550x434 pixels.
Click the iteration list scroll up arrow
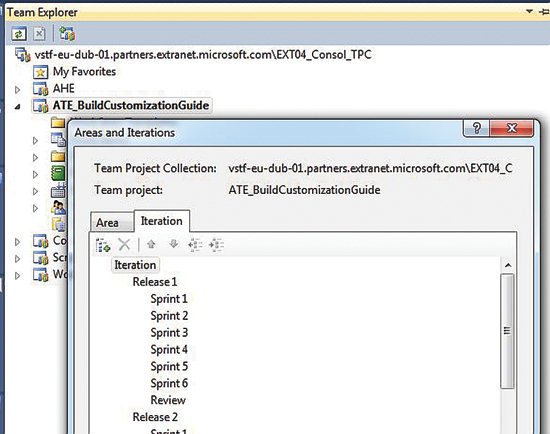[x=508, y=266]
